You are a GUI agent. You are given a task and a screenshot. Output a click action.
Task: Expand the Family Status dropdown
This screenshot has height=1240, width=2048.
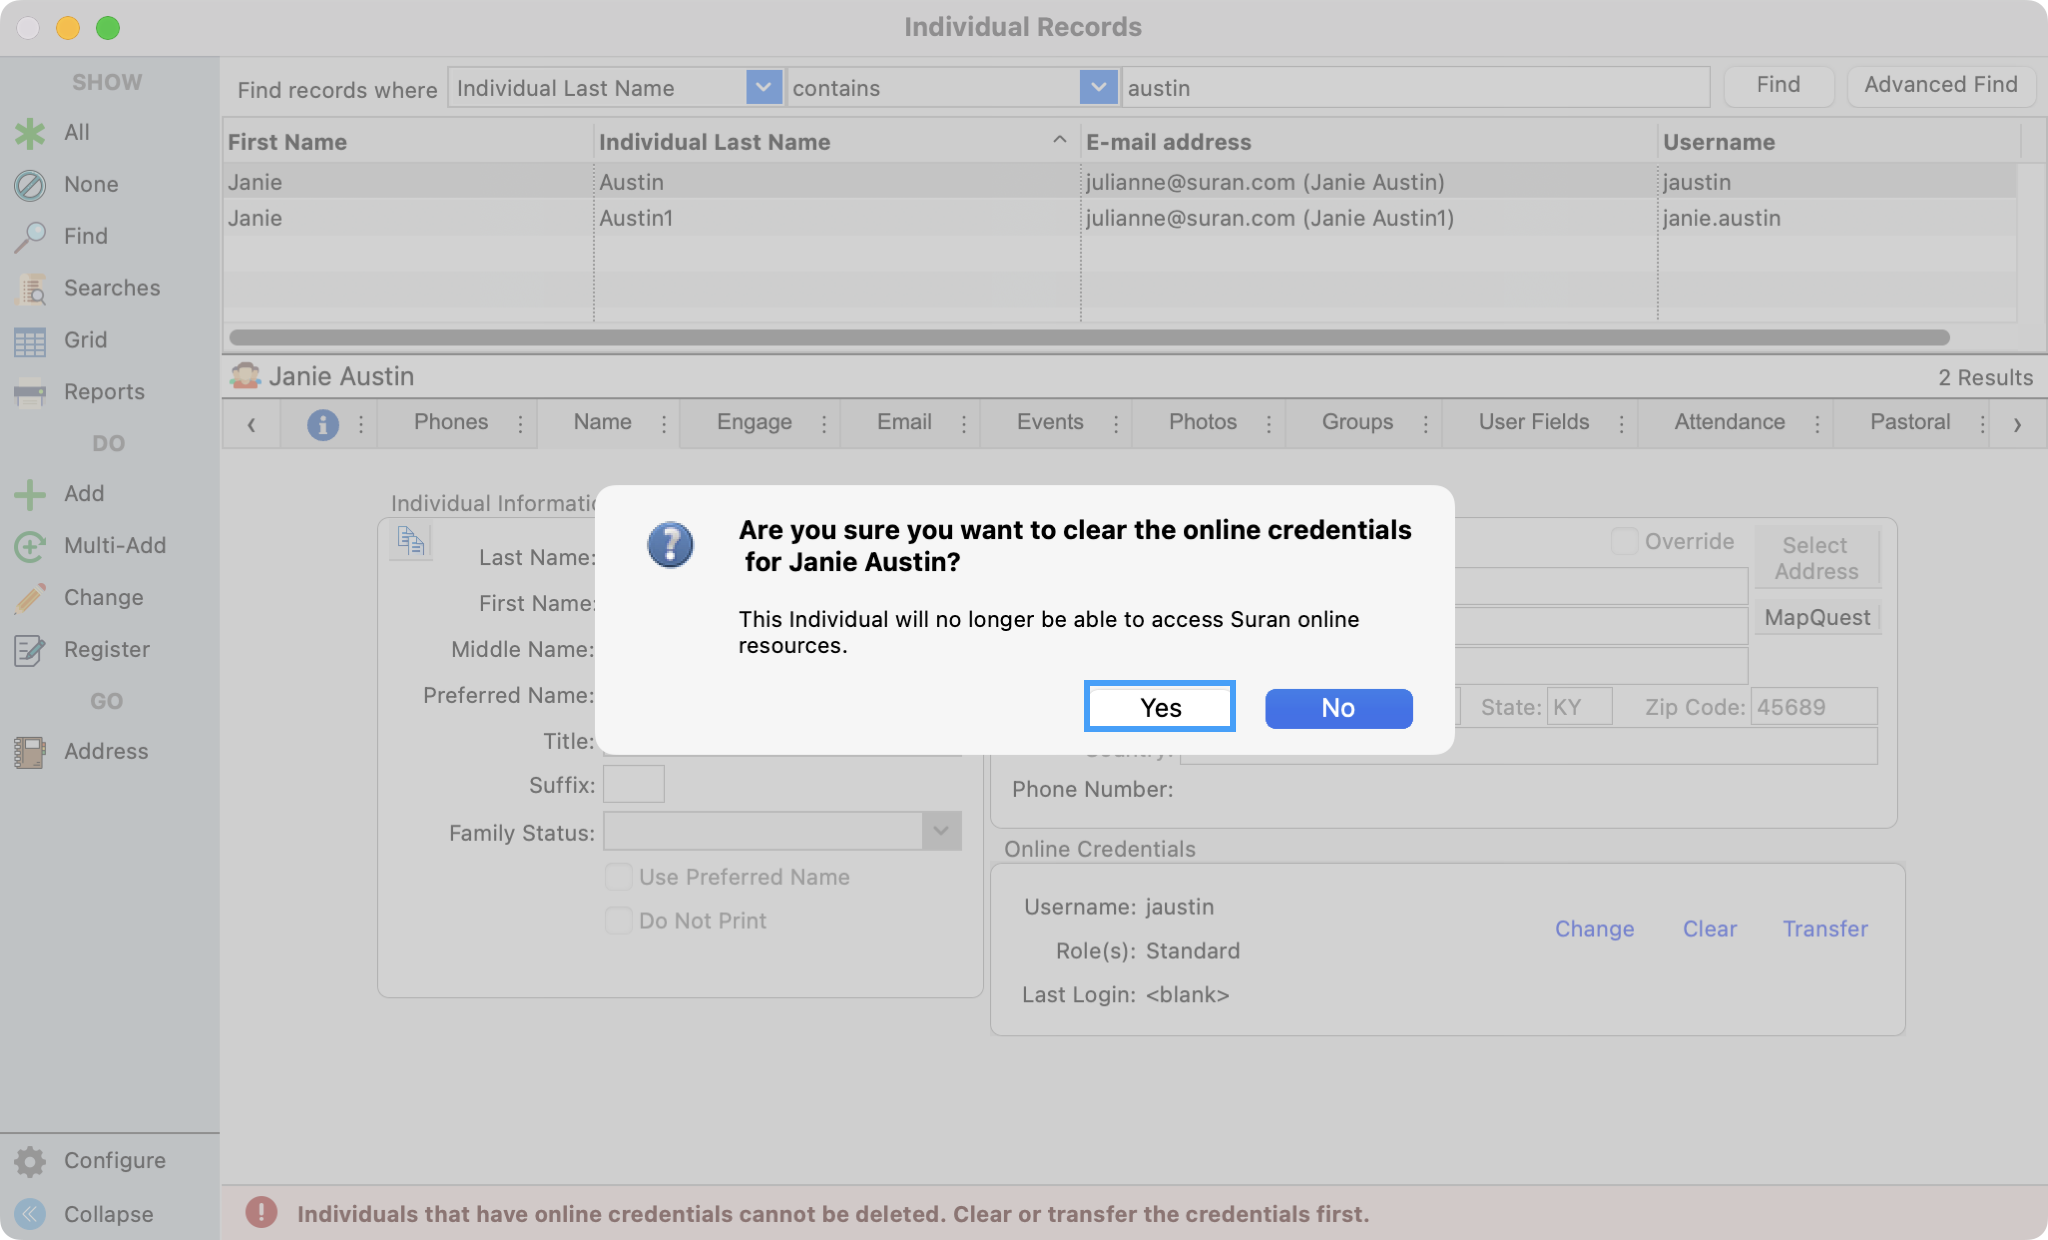[x=940, y=831]
